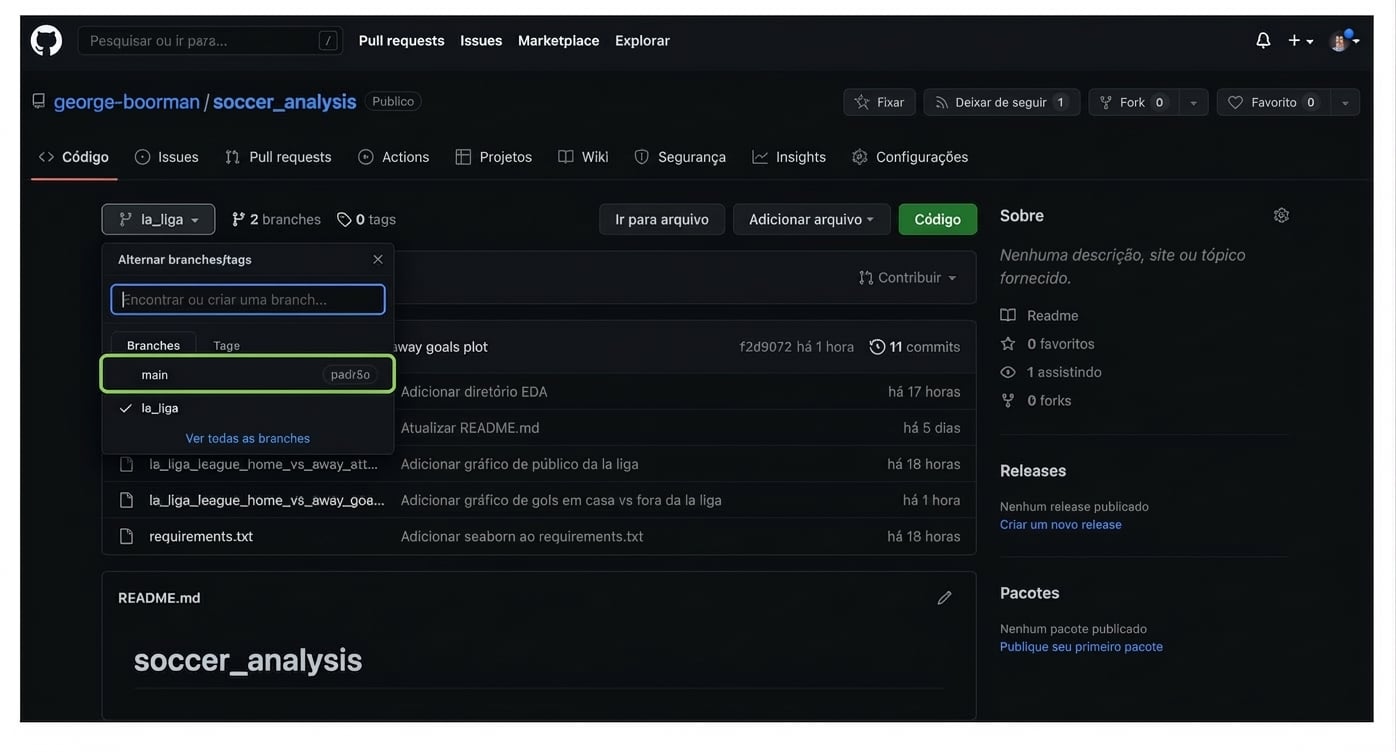Click Publique seu primeiro pacote link
Image resolution: width=1396 pixels, height=752 pixels.
click(1081, 647)
